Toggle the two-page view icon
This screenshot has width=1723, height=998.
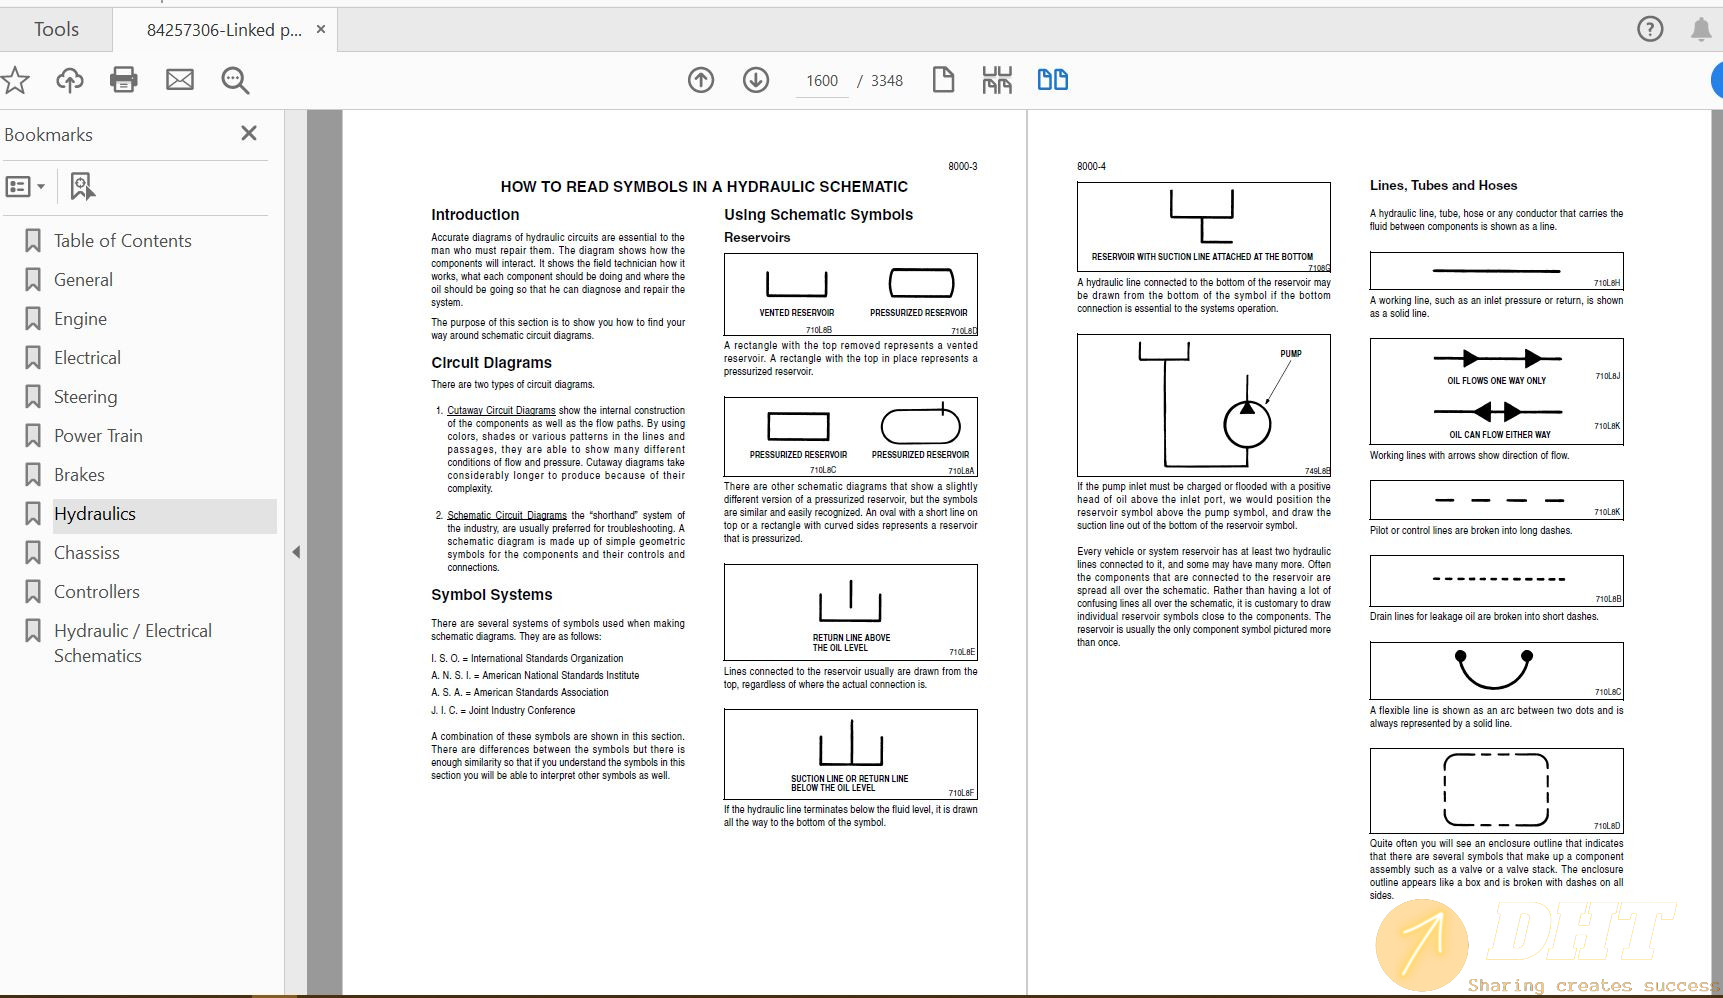(1052, 80)
